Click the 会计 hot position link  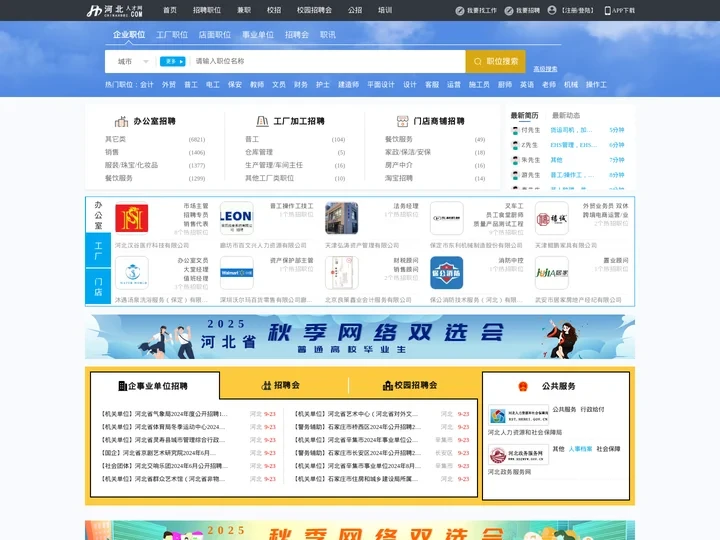click(x=147, y=85)
